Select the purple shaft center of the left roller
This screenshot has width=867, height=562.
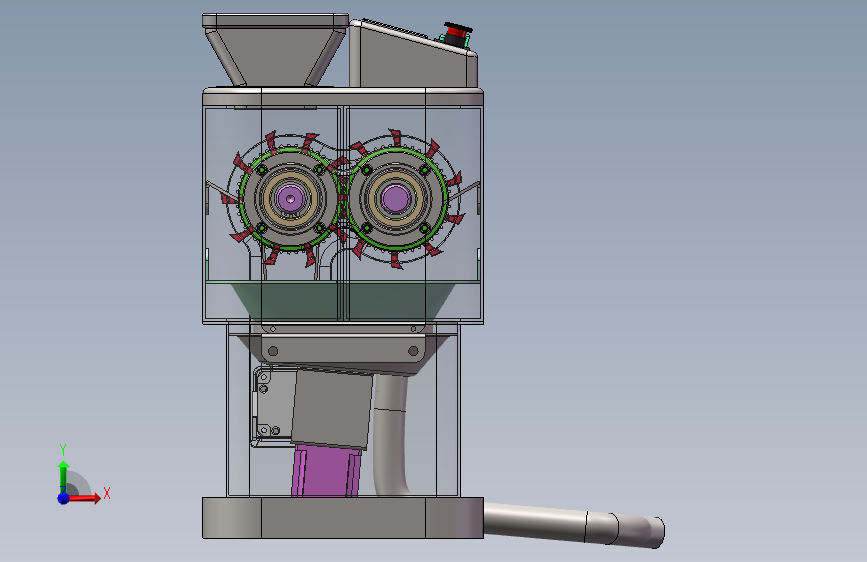290,197
